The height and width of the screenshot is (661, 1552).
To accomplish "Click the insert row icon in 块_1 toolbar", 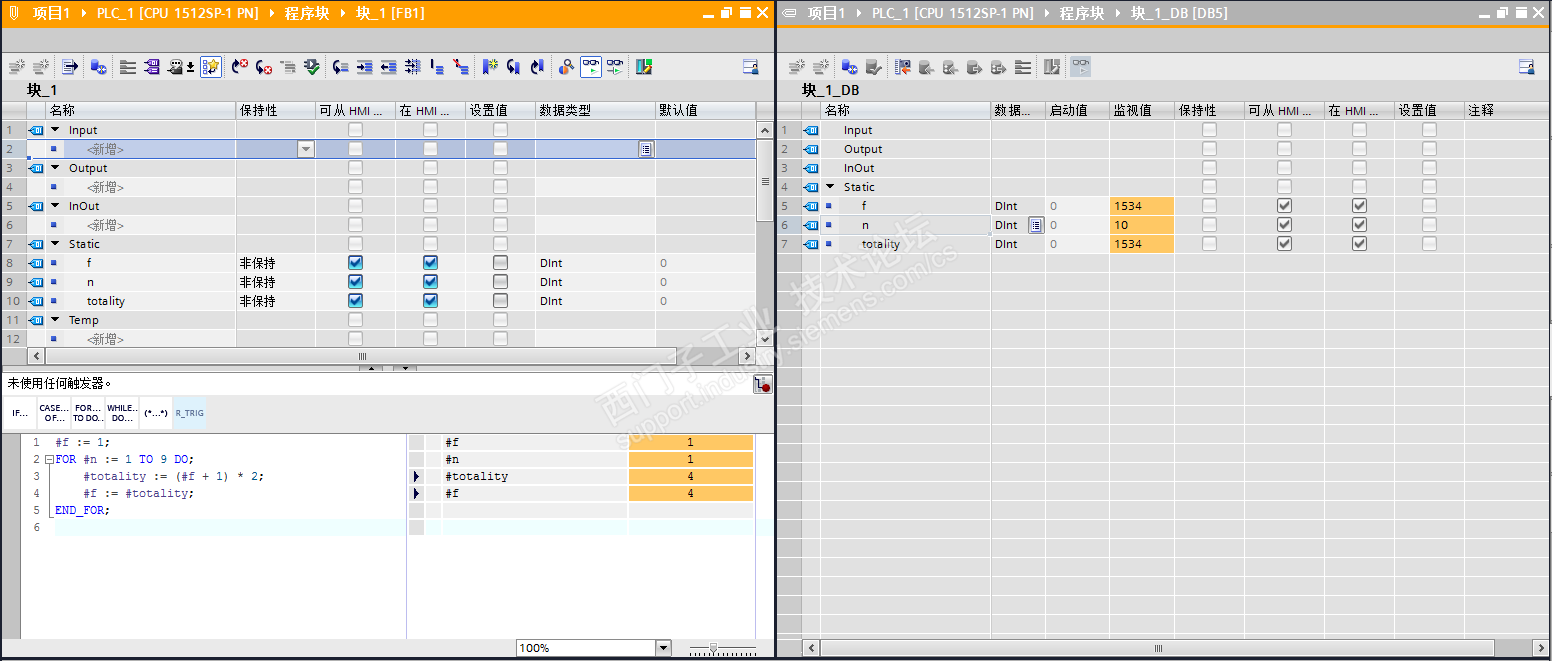I will click(16, 67).
